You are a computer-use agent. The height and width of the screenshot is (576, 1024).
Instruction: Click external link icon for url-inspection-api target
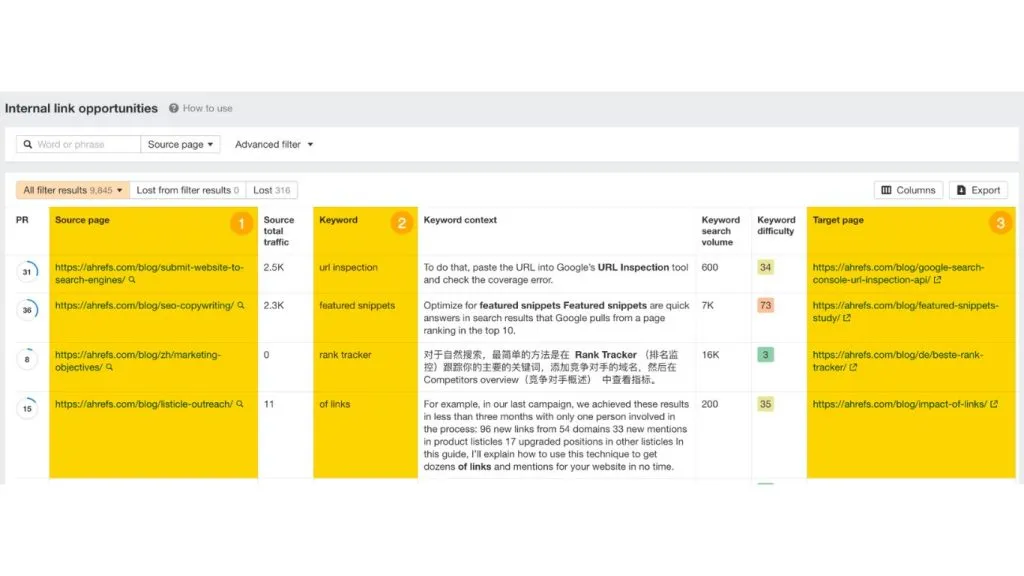tap(937, 280)
